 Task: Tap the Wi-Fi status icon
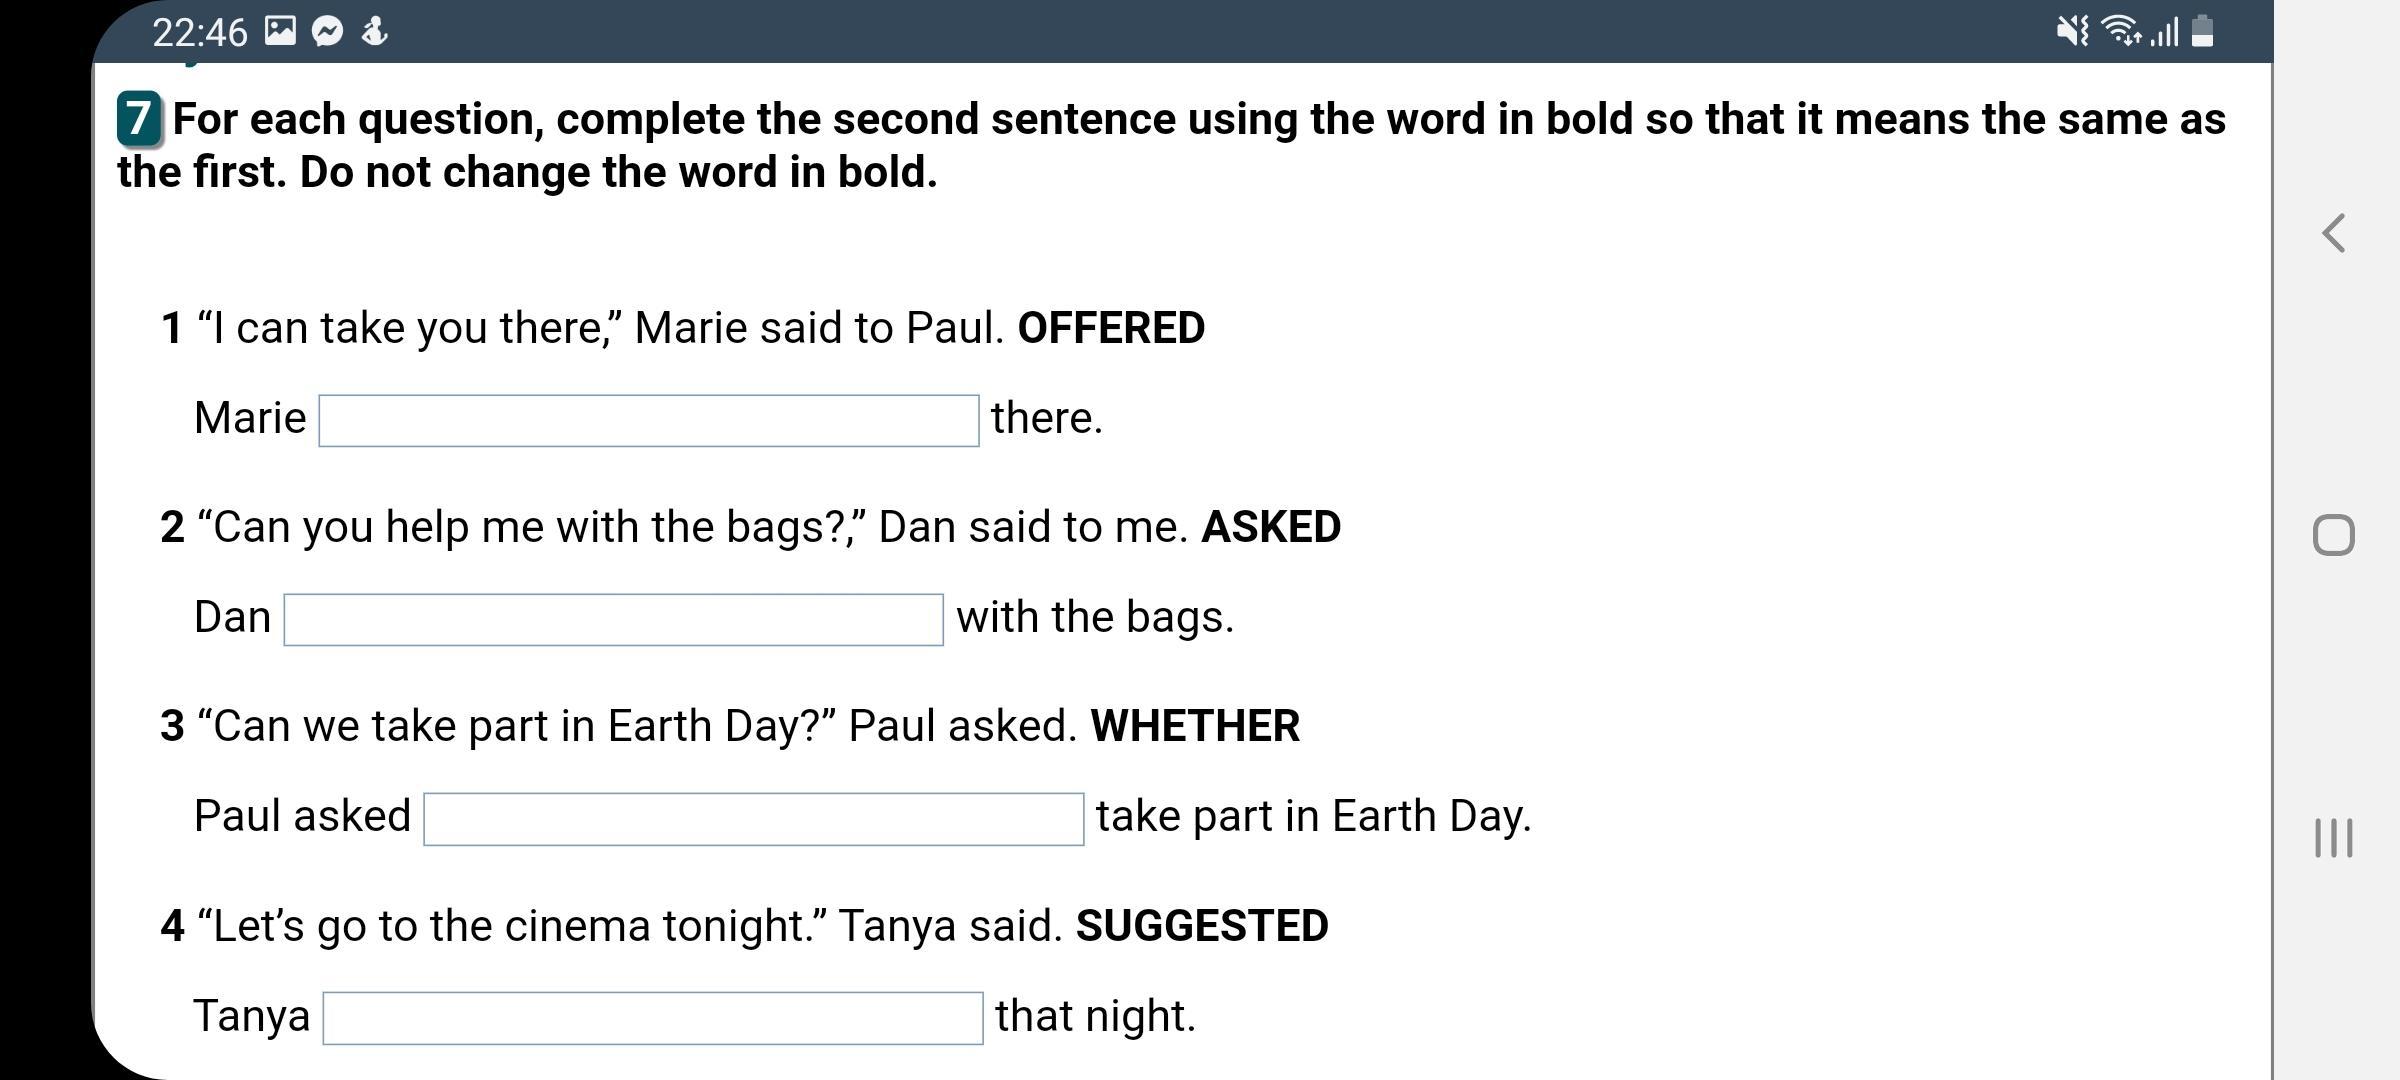click(2120, 32)
